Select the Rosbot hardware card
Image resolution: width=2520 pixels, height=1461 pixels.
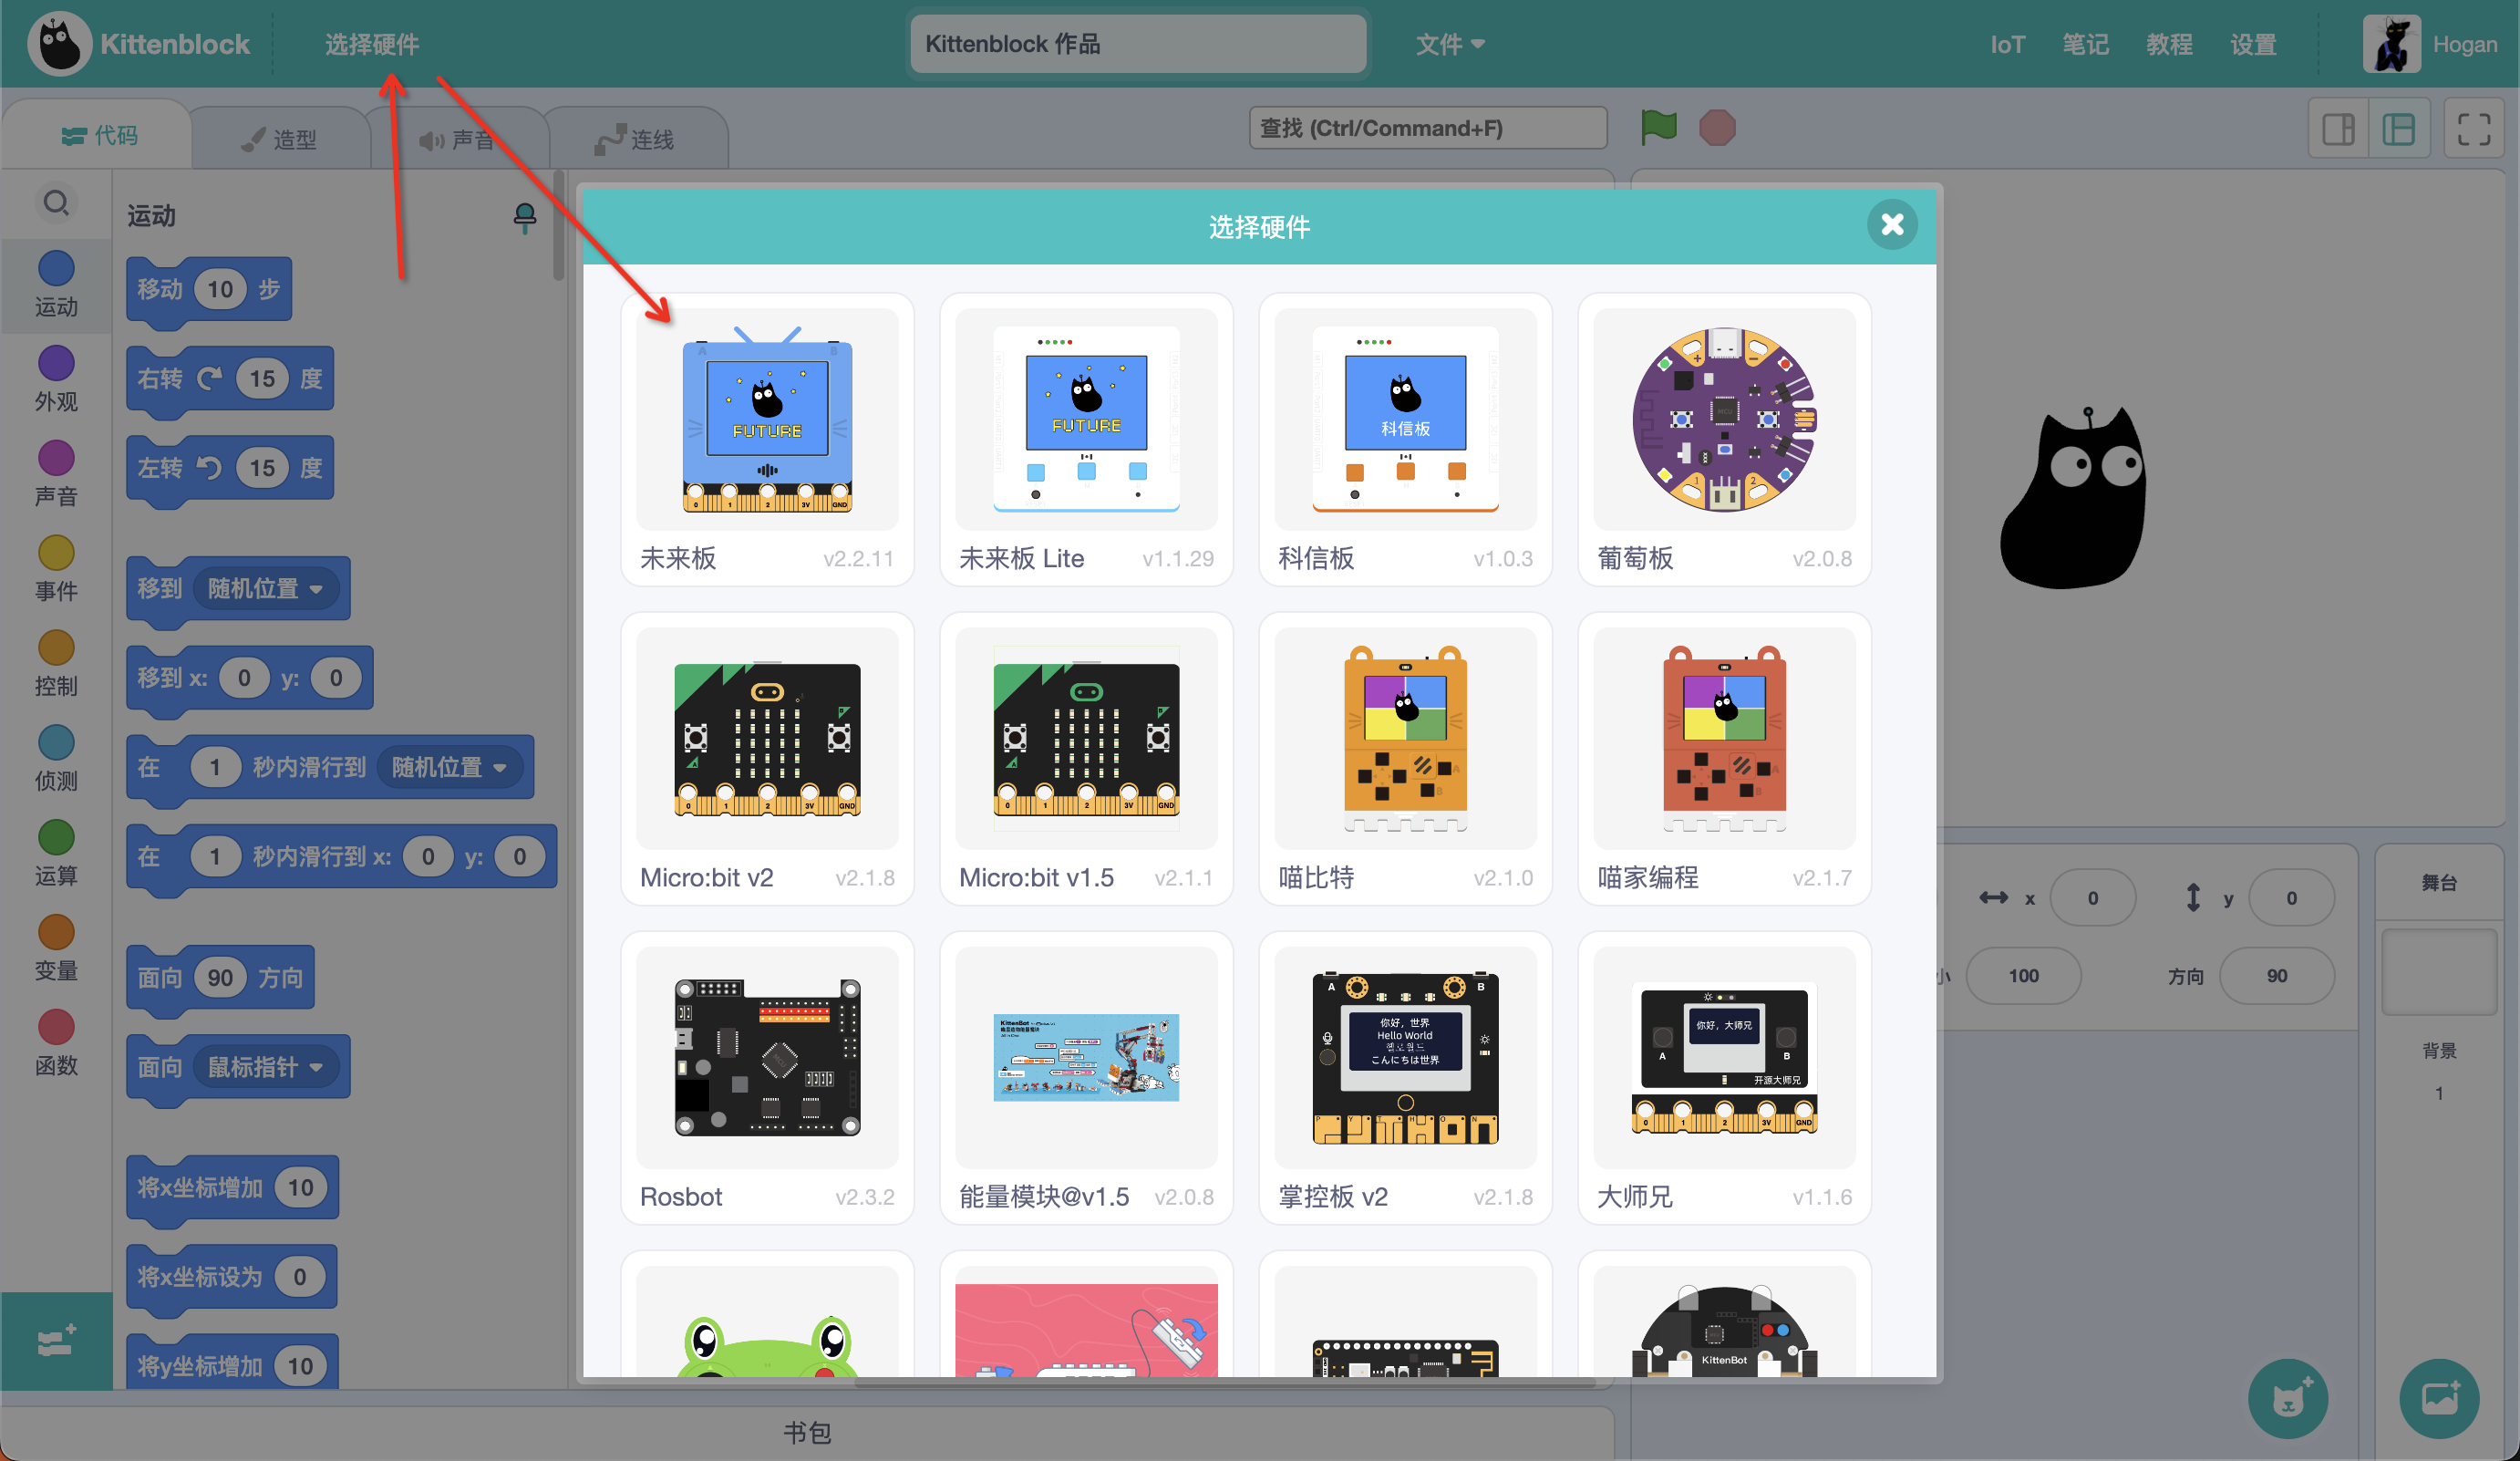767,1077
